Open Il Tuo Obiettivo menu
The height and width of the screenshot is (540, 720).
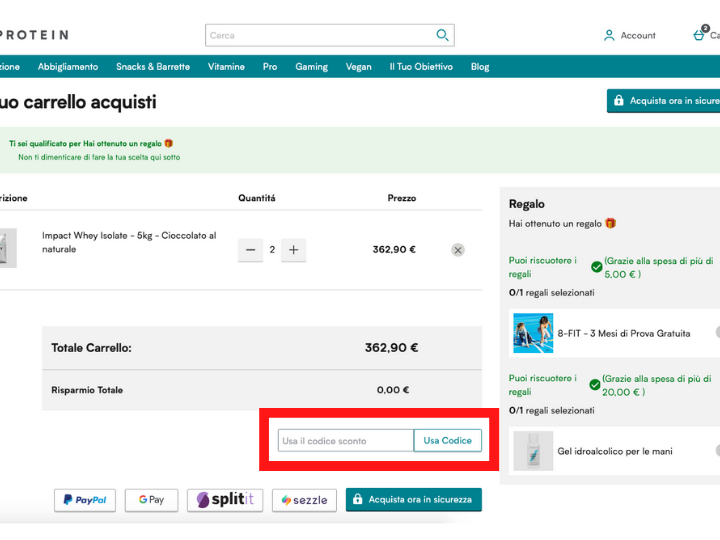(x=421, y=67)
